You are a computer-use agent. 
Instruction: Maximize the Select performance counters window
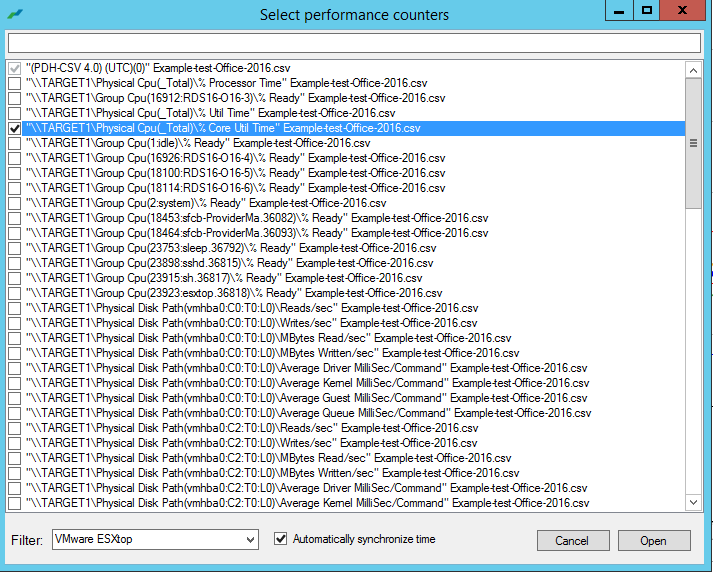pos(647,10)
